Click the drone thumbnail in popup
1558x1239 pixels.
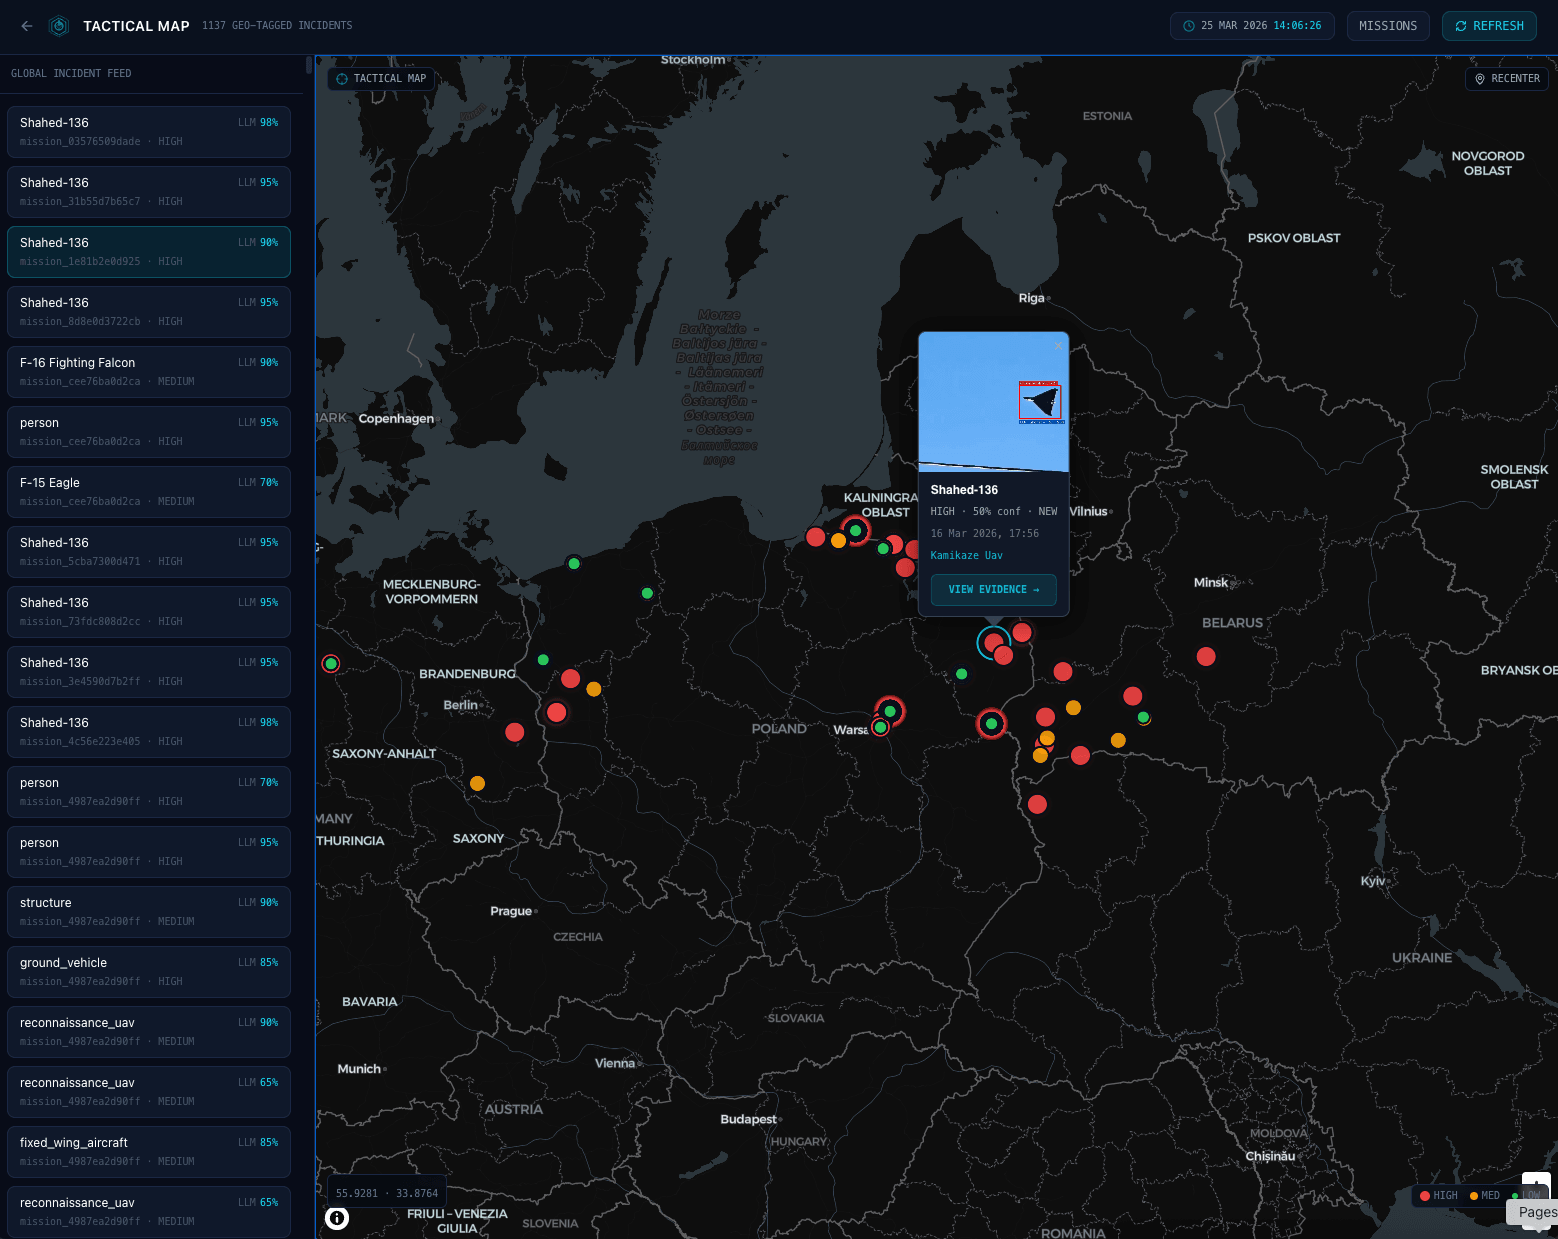pyautogui.click(x=993, y=402)
